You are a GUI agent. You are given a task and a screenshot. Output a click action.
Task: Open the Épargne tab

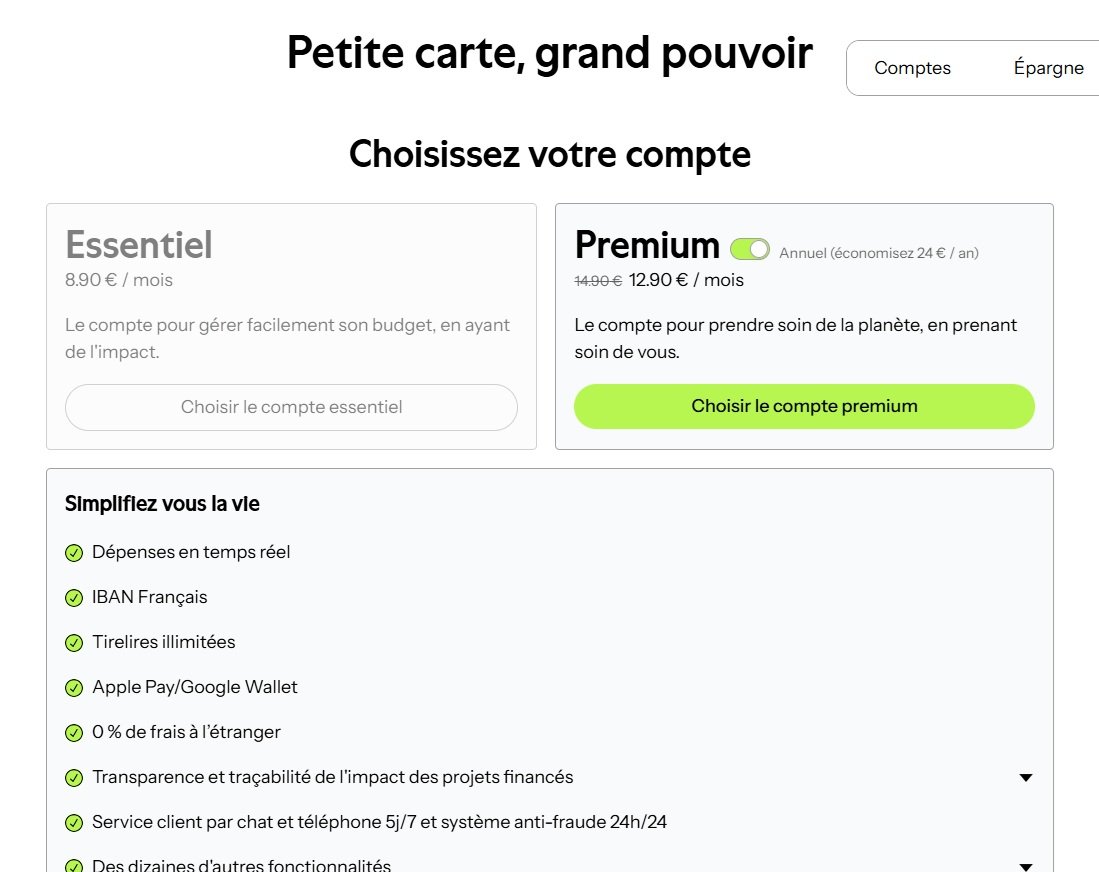click(1050, 67)
